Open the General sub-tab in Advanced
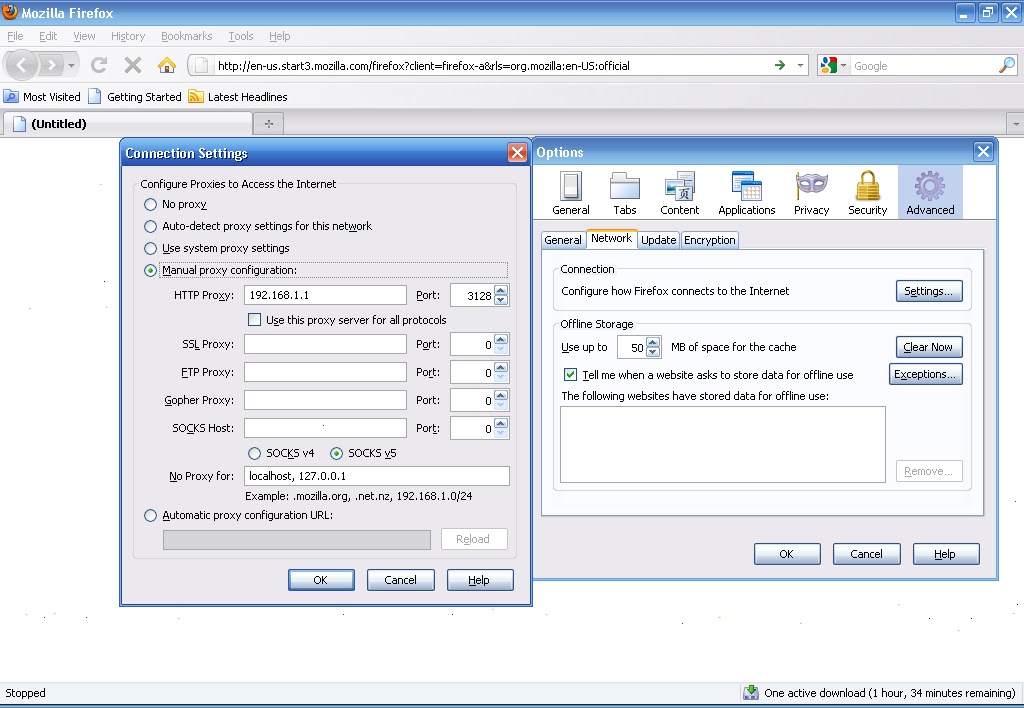The height and width of the screenshot is (708, 1024). [x=563, y=240]
